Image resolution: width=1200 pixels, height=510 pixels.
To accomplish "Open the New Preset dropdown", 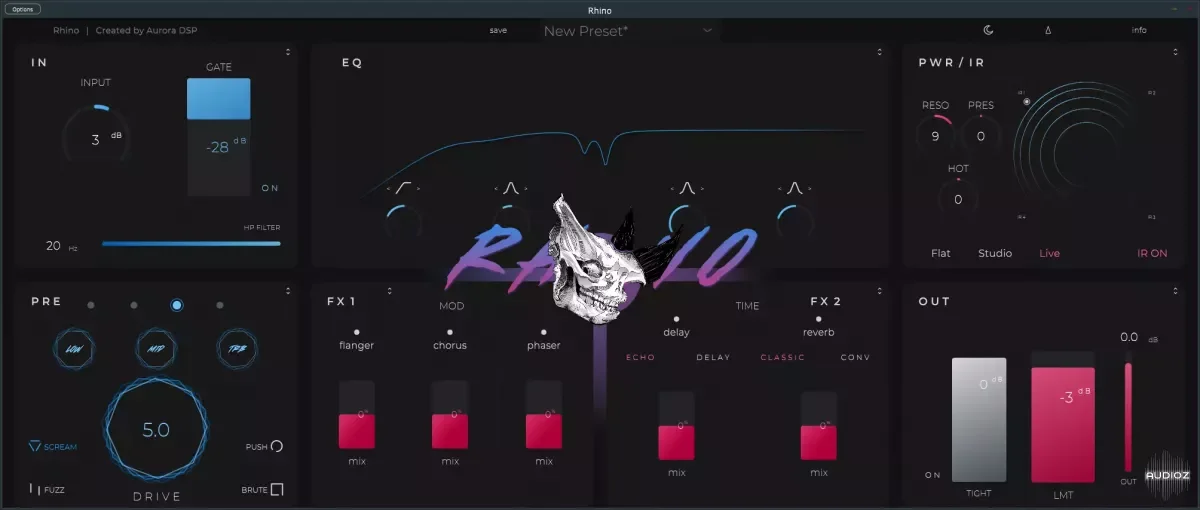I will pos(629,31).
